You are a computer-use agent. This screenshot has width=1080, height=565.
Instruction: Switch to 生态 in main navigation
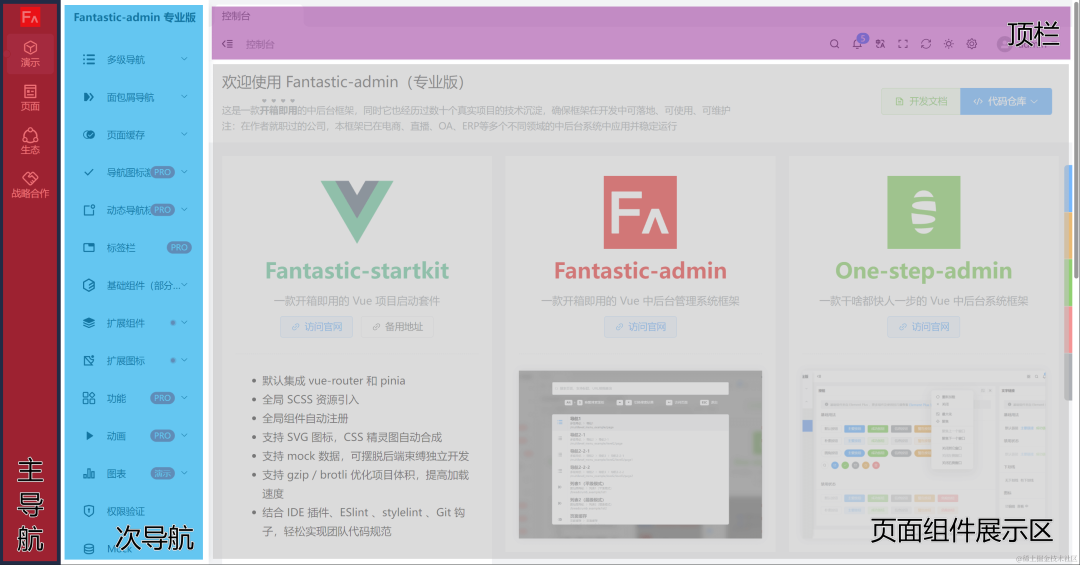(x=30, y=141)
